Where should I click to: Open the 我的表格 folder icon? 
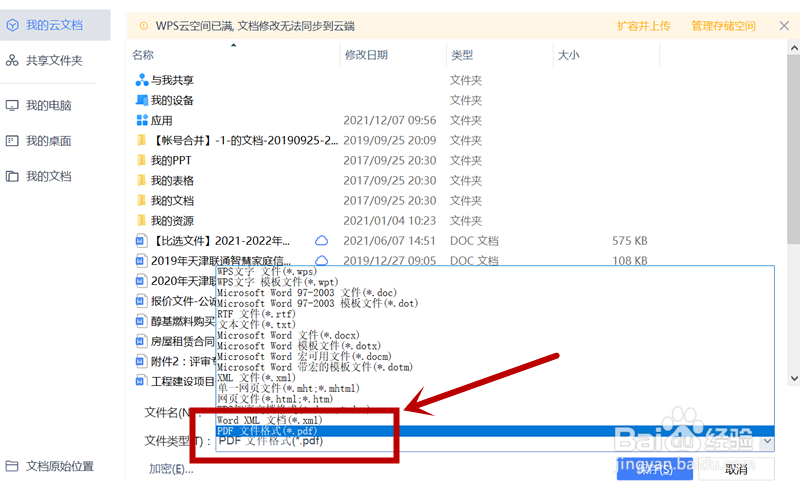(141, 181)
